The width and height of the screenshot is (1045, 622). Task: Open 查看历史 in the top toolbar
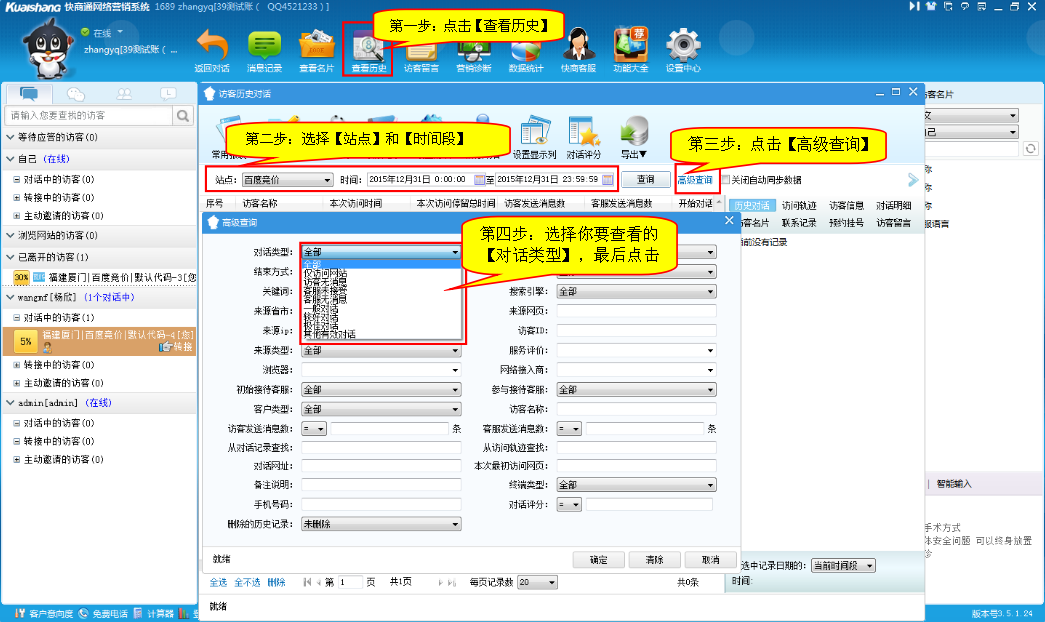tap(367, 50)
